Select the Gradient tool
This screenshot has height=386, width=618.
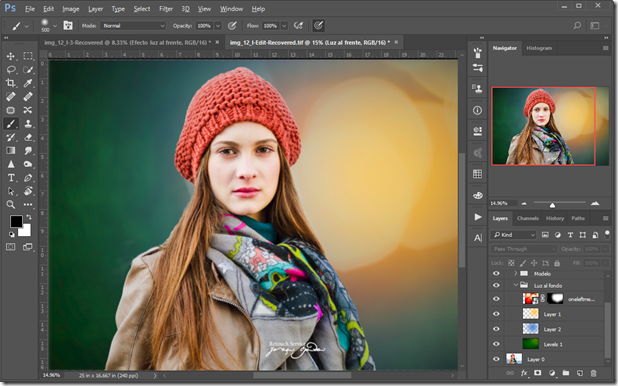pyautogui.click(x=11, y=151)
